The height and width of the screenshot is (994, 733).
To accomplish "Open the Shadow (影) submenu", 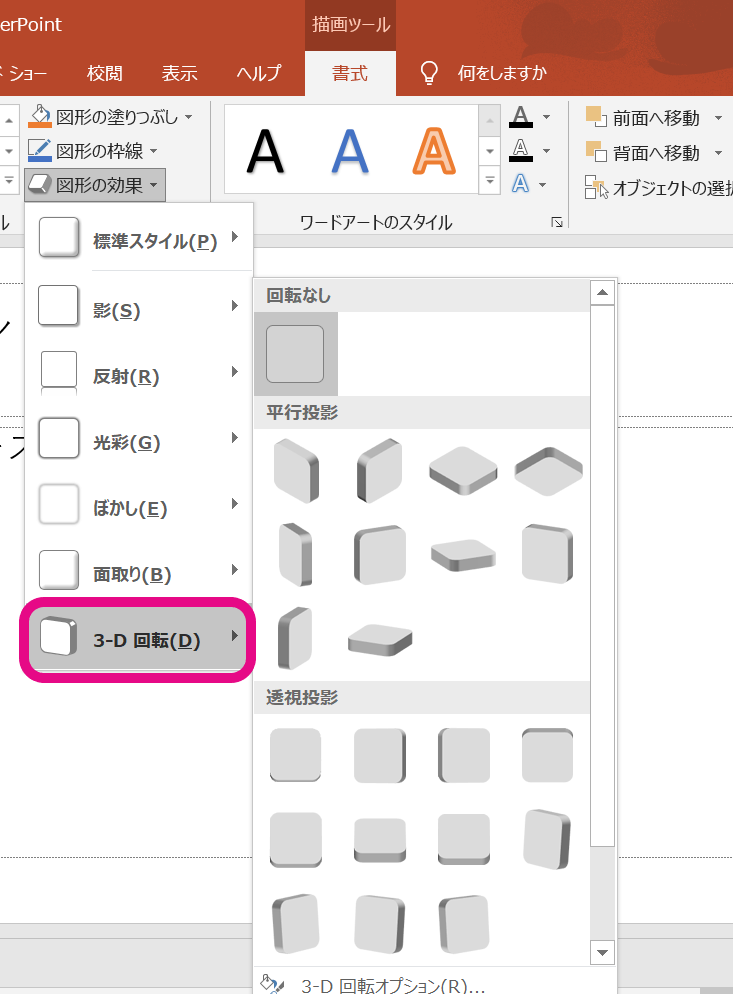I will (140, 310).
